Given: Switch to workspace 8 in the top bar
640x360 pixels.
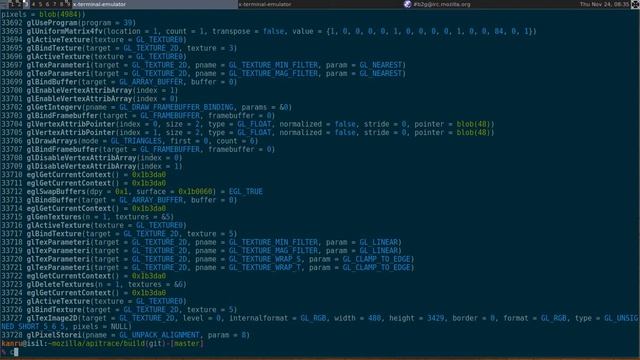Looking at the screenshot, I should [61, 4].
